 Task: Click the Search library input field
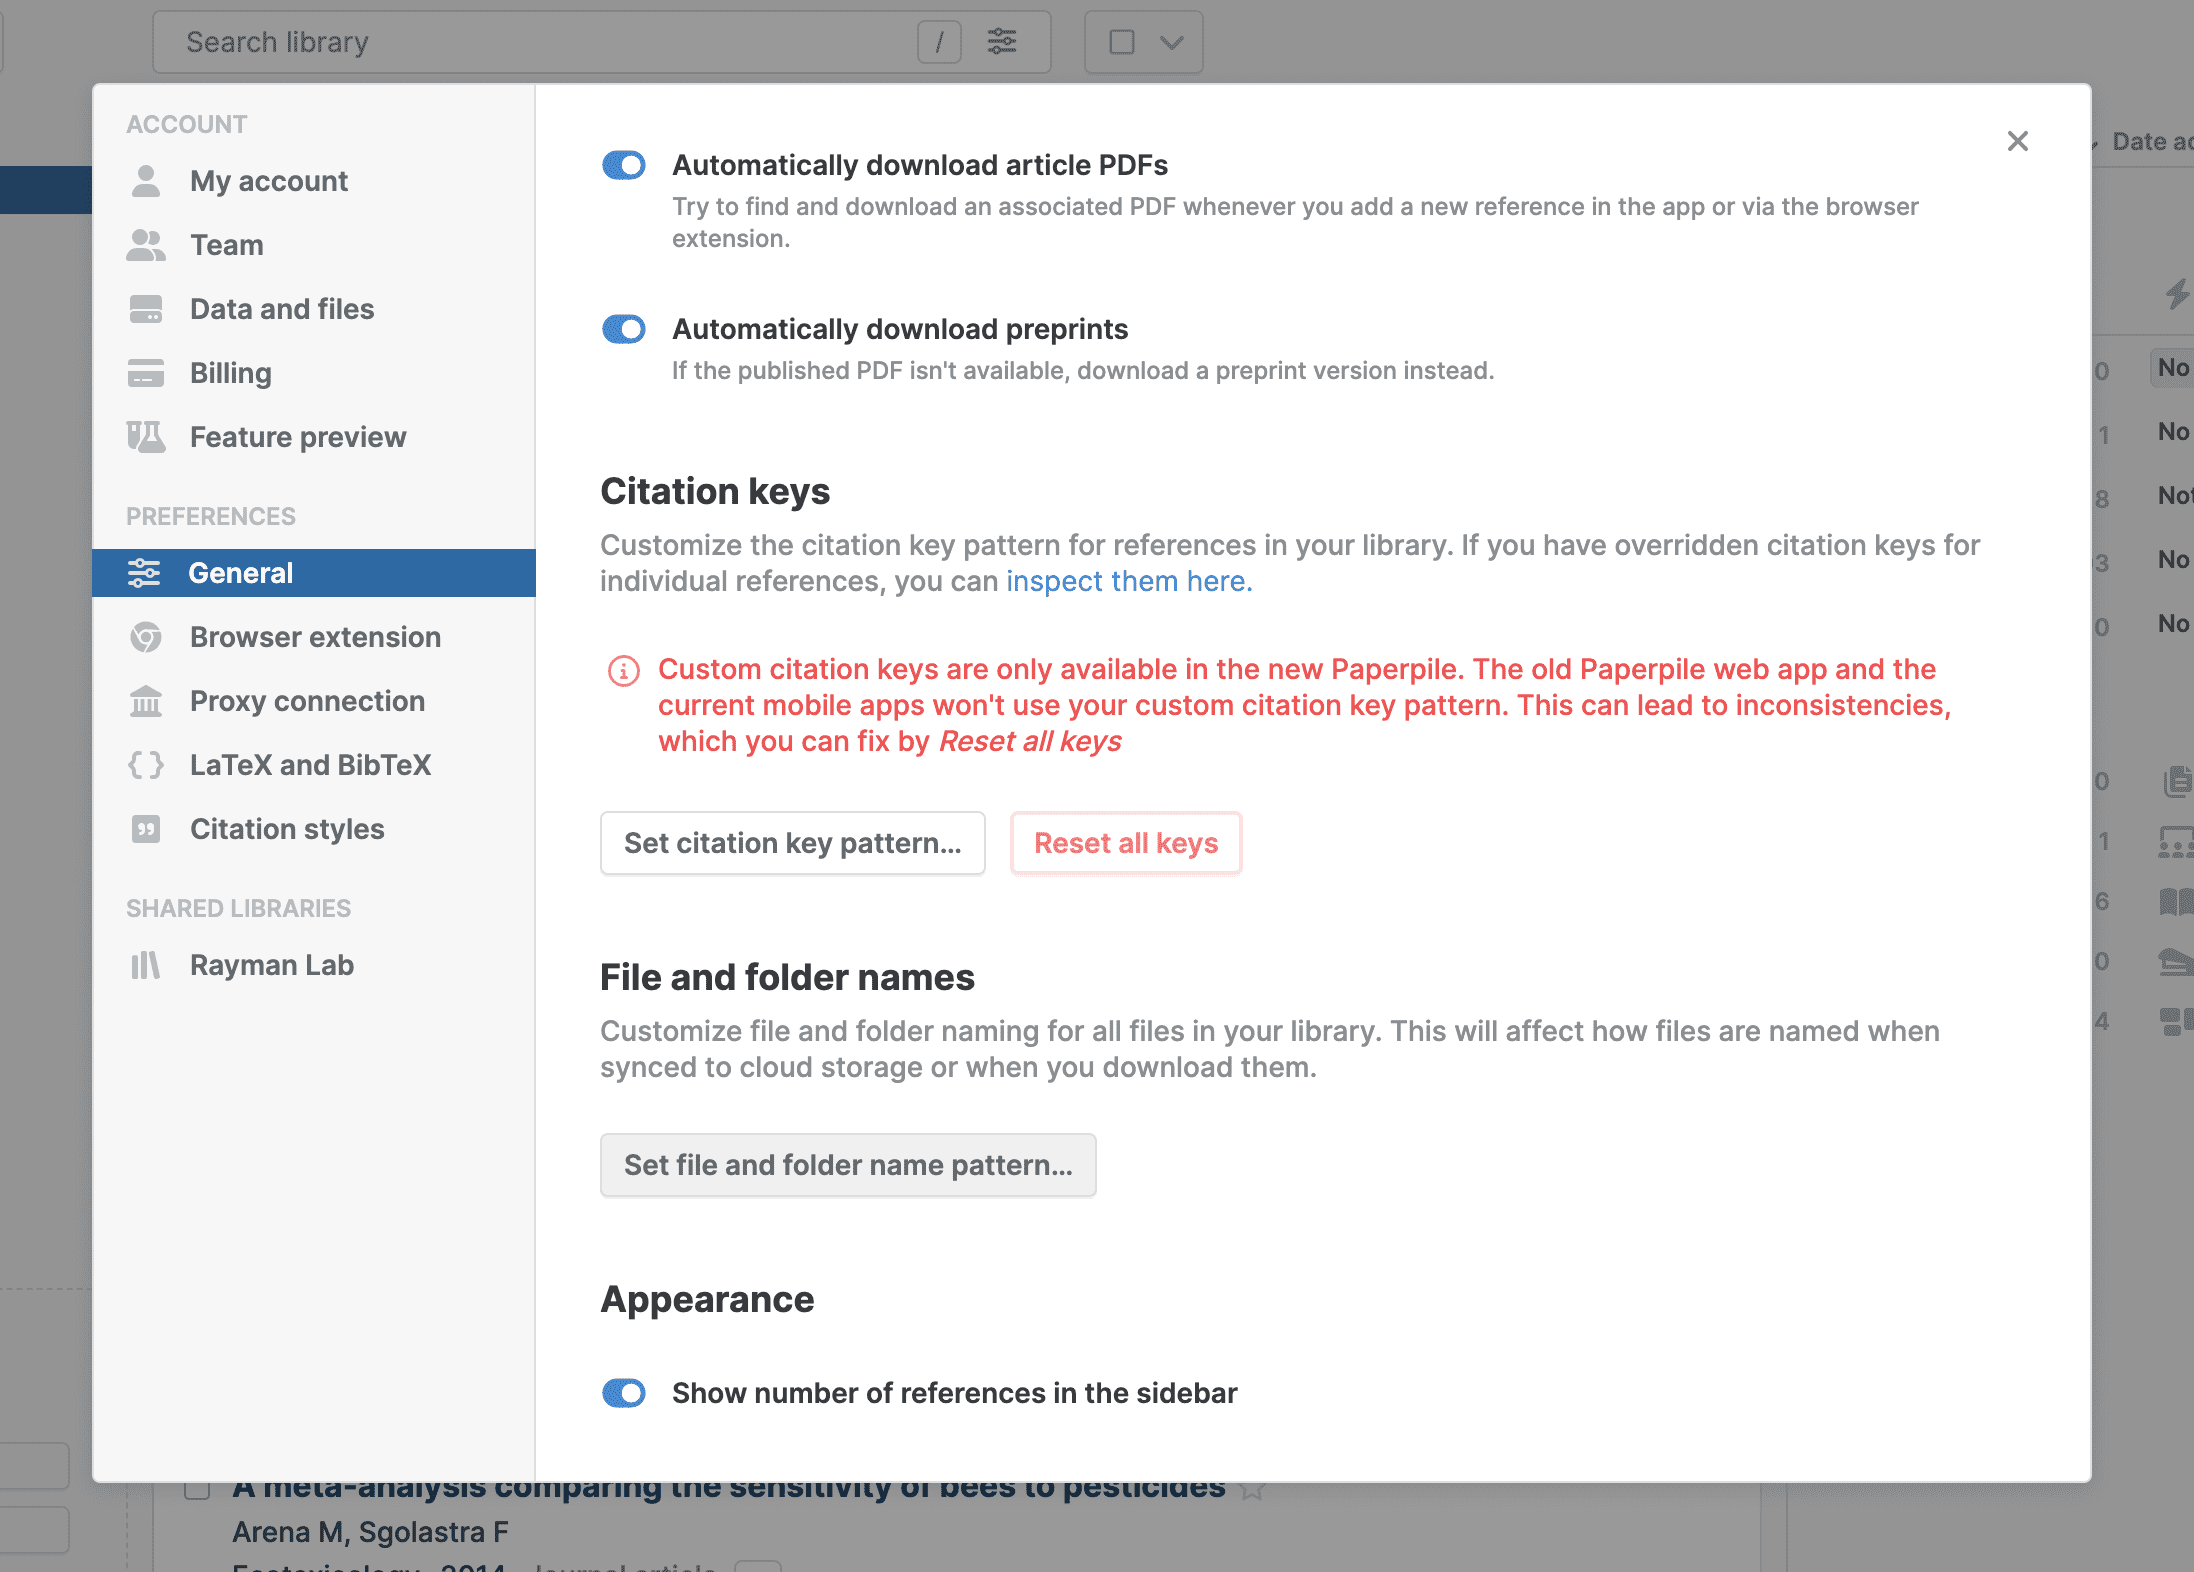click(540, 42)
